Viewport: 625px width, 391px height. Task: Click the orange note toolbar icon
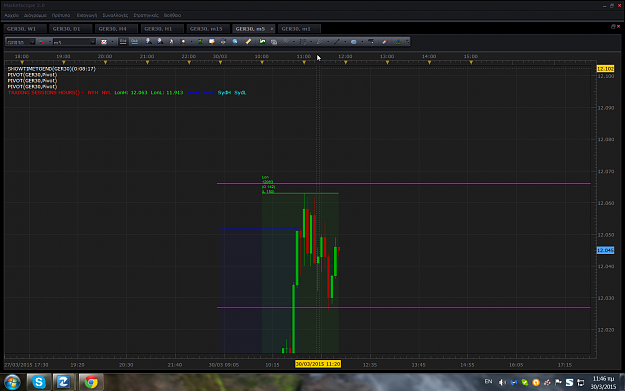(x=212, y=41)
